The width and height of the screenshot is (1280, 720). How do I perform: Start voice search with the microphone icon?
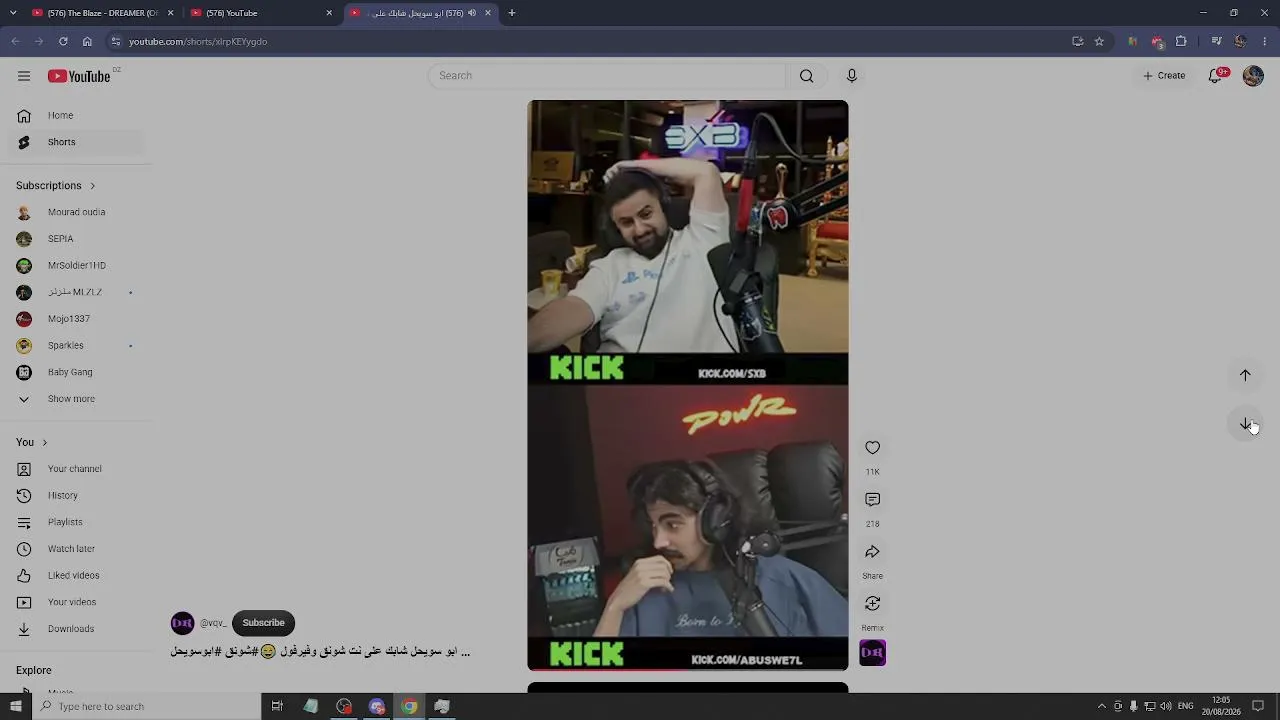[x=852, y=76]
